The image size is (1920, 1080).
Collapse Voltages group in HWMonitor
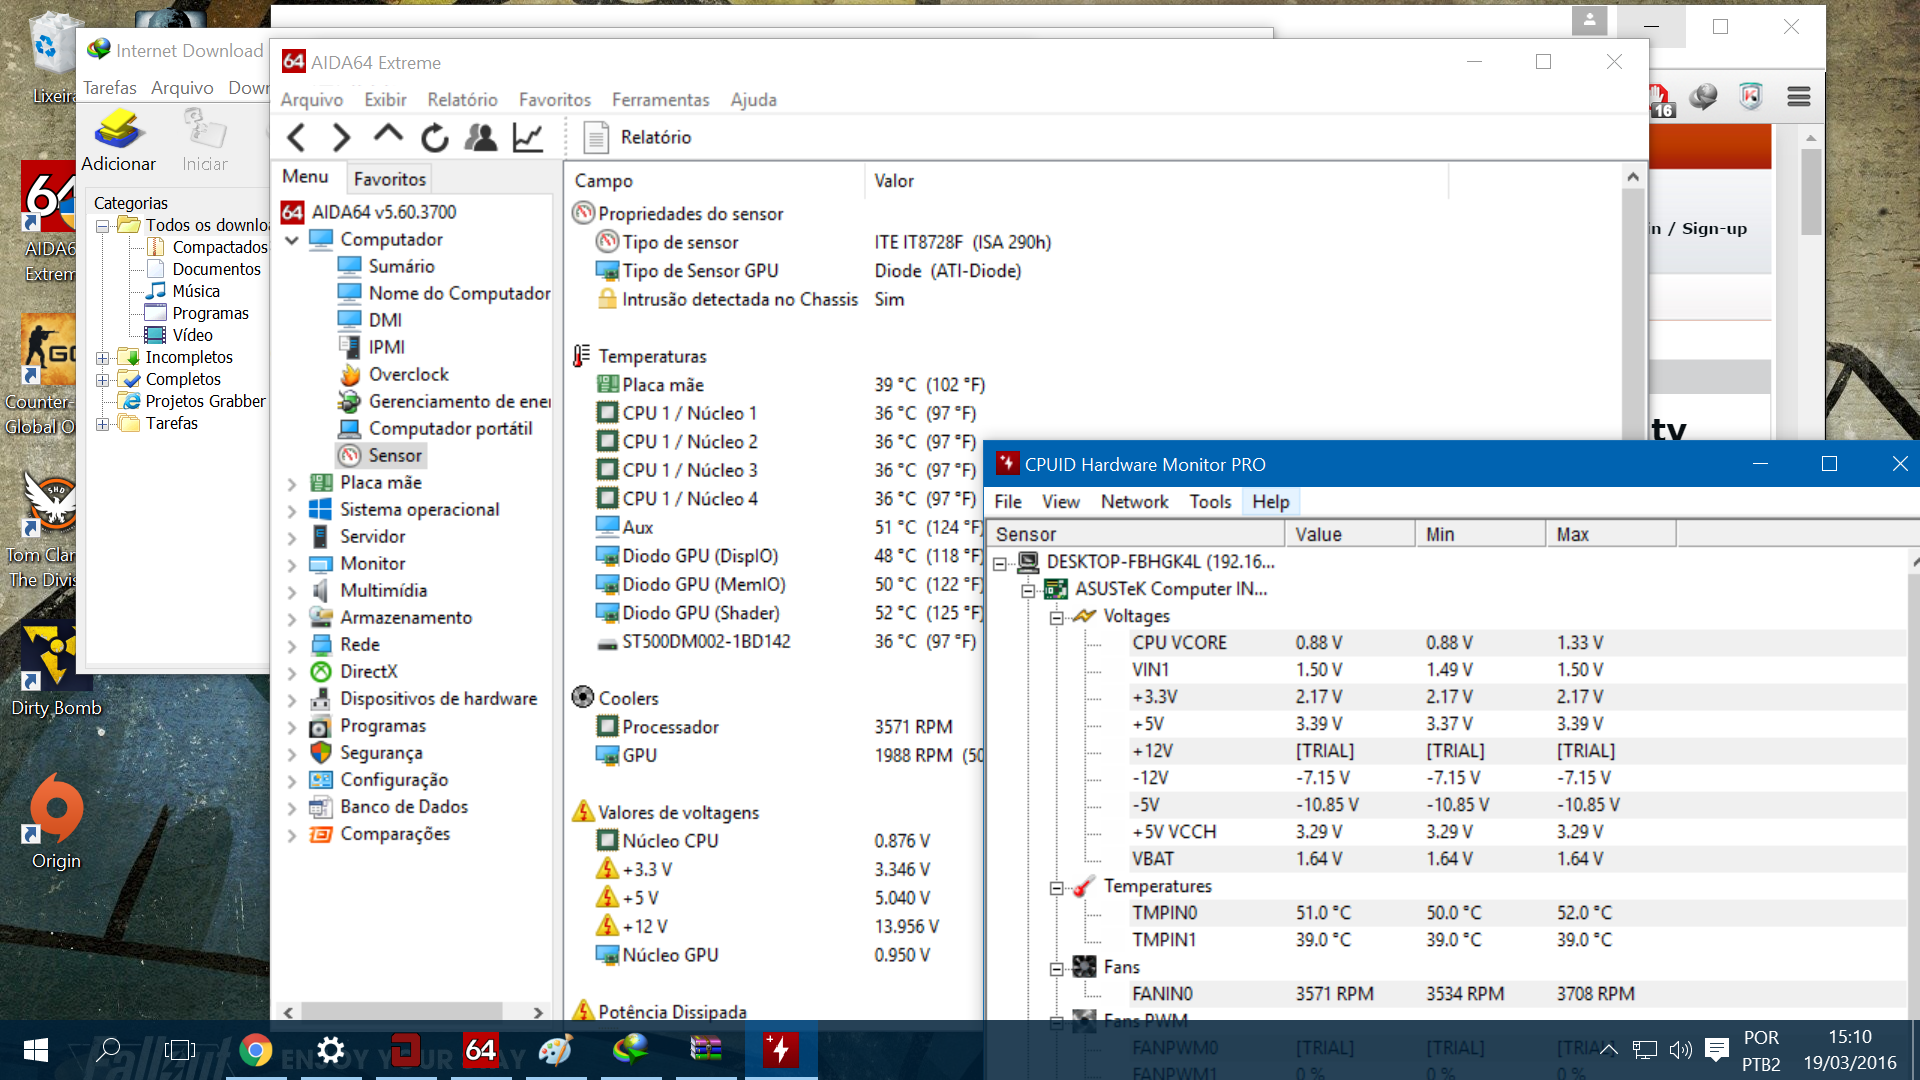pos(1056,617)
